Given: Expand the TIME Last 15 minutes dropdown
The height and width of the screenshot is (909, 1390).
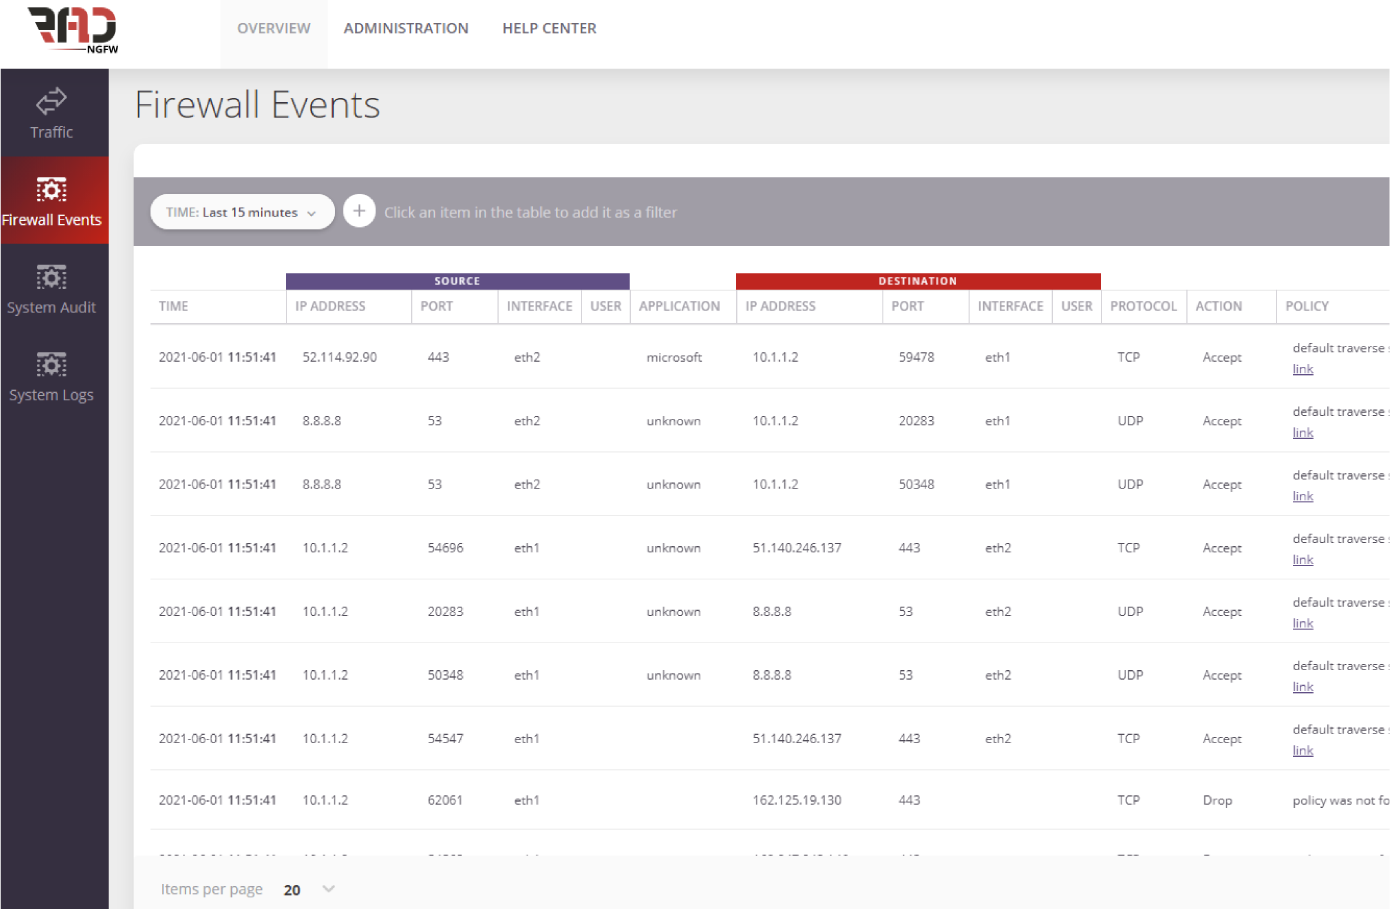Looking at the screenshot, I should (242, 212).
